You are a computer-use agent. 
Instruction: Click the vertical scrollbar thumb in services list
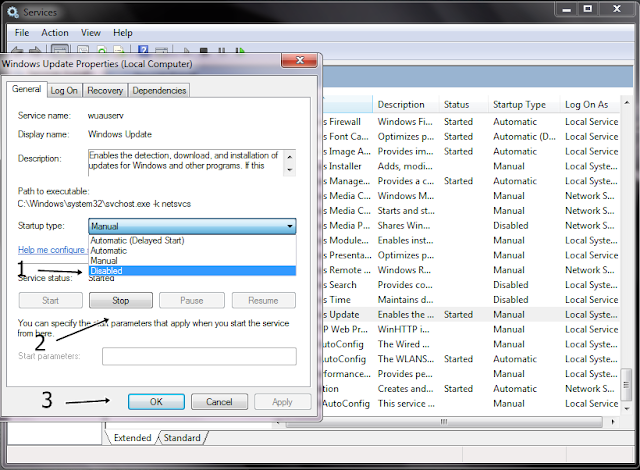[627, 384]
